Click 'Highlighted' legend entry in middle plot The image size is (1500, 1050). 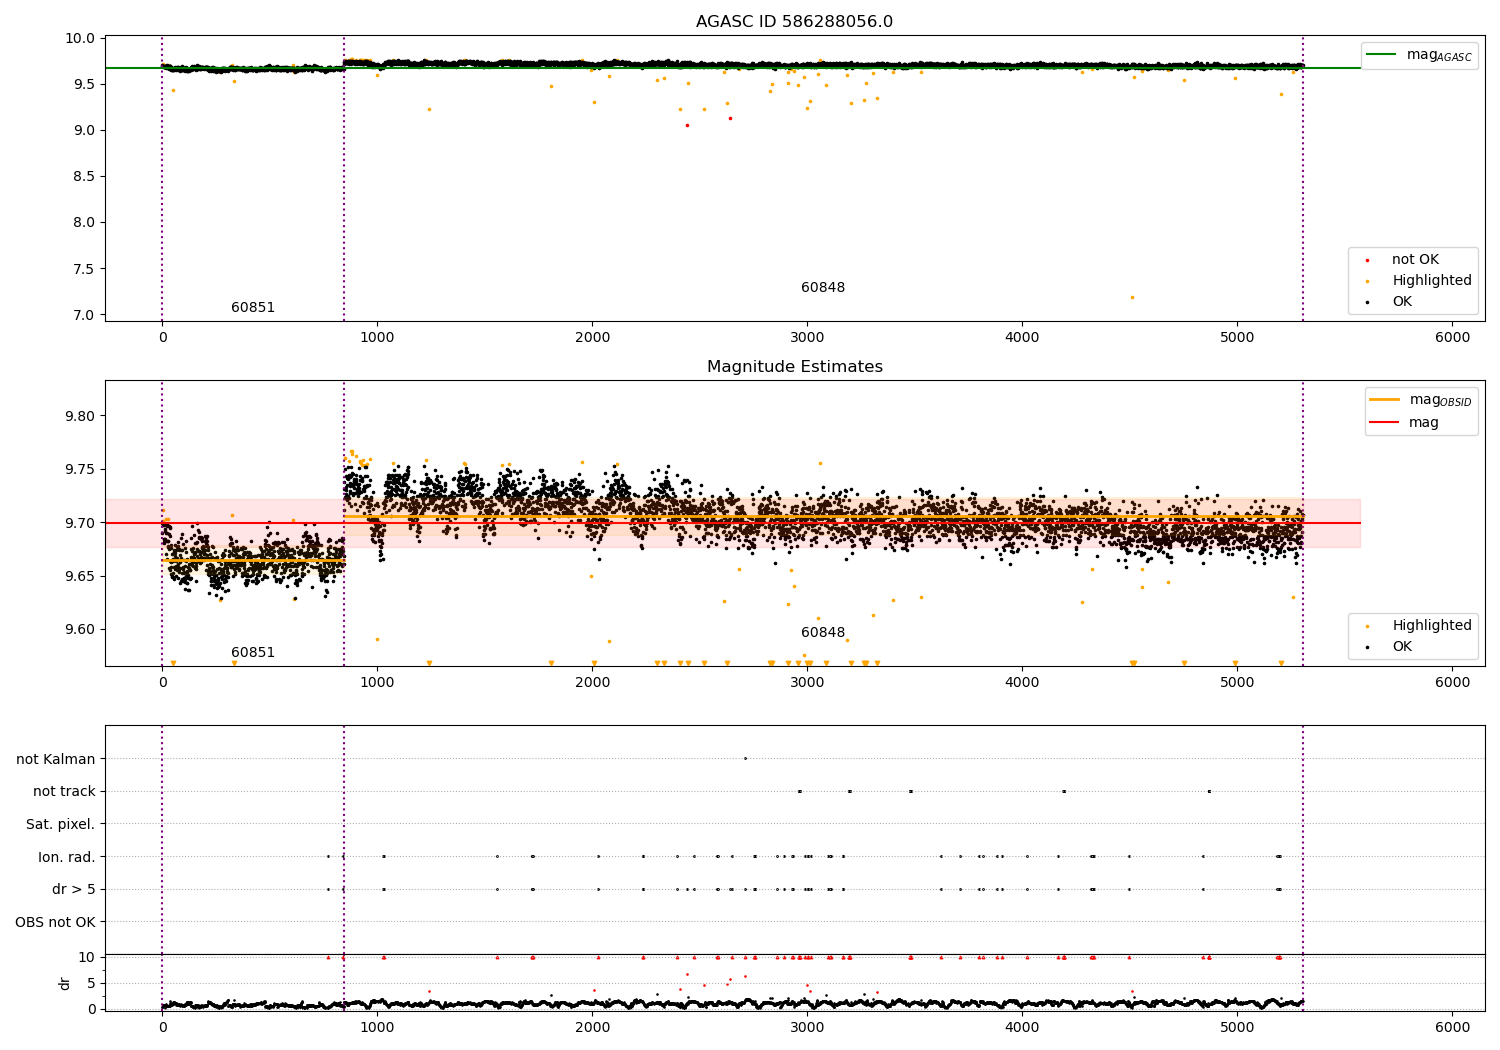[1432, 626]
